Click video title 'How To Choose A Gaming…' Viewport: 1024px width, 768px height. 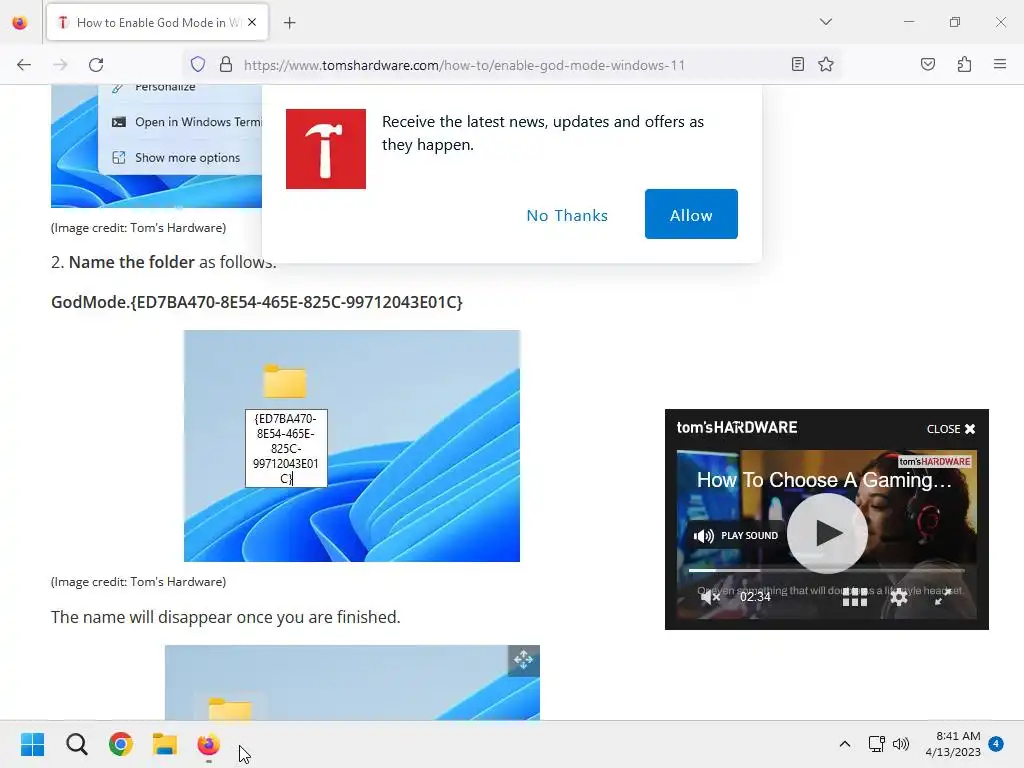824,480
